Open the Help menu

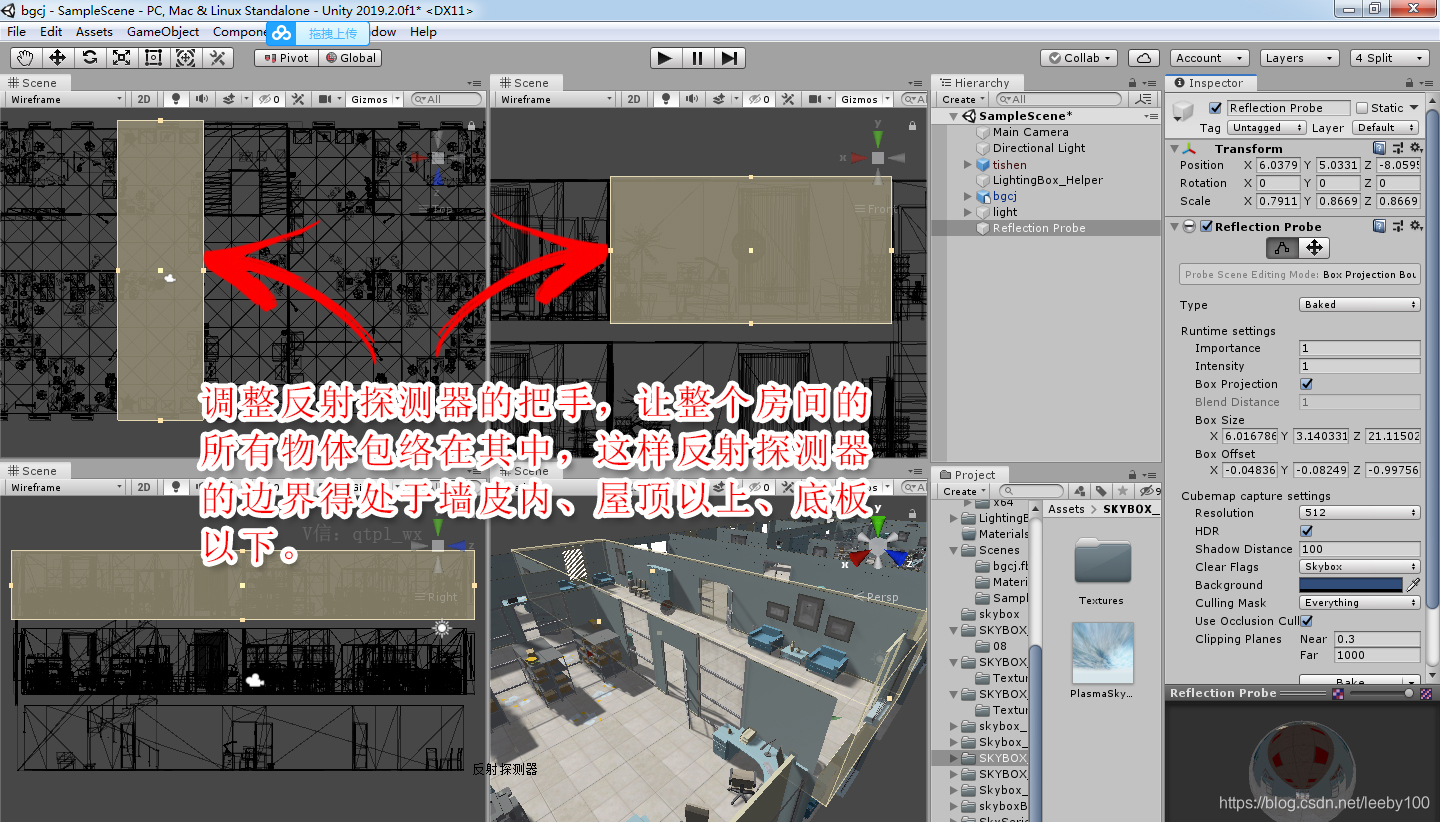[x=423, y=32]
